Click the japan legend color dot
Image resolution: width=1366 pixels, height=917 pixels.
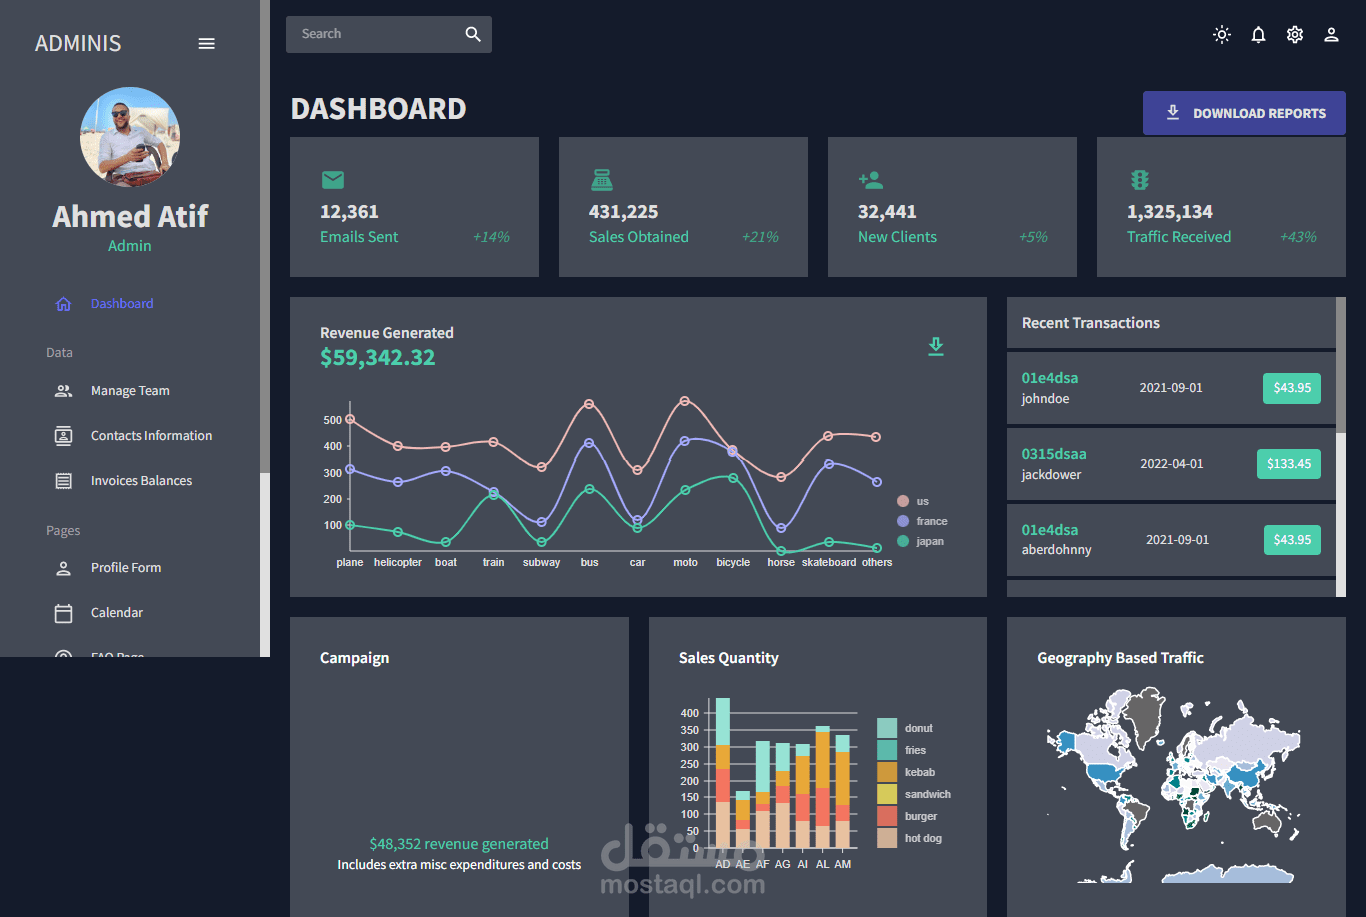tap(903, 541)
